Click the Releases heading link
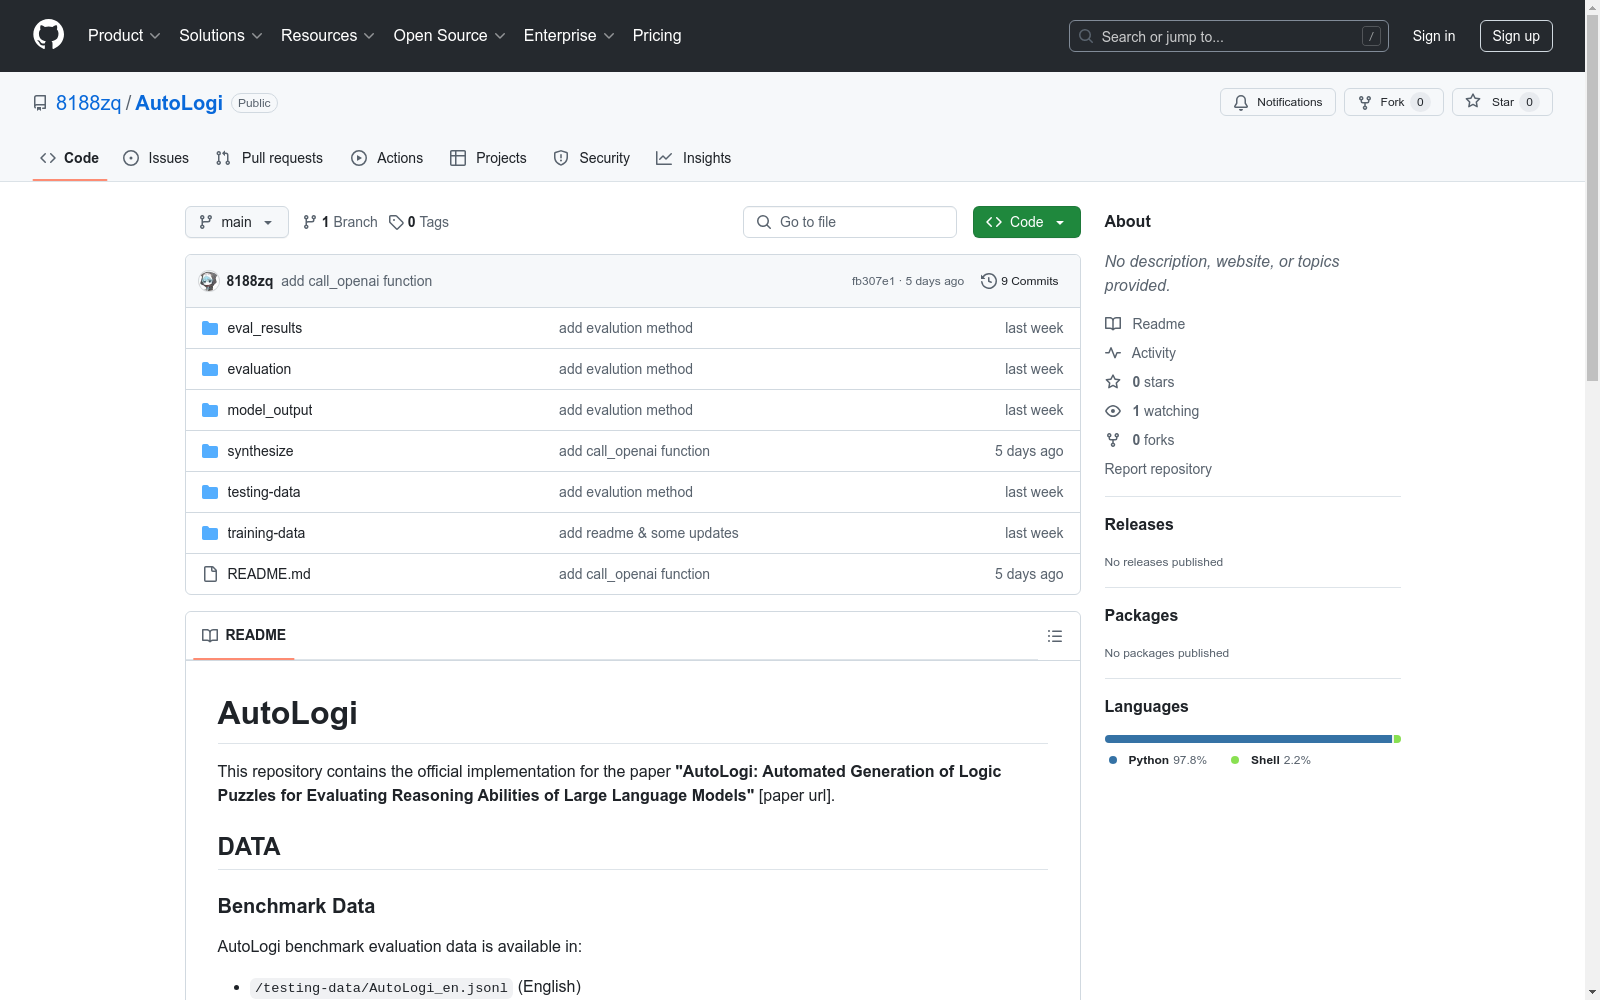 (x=1139, y=524)
